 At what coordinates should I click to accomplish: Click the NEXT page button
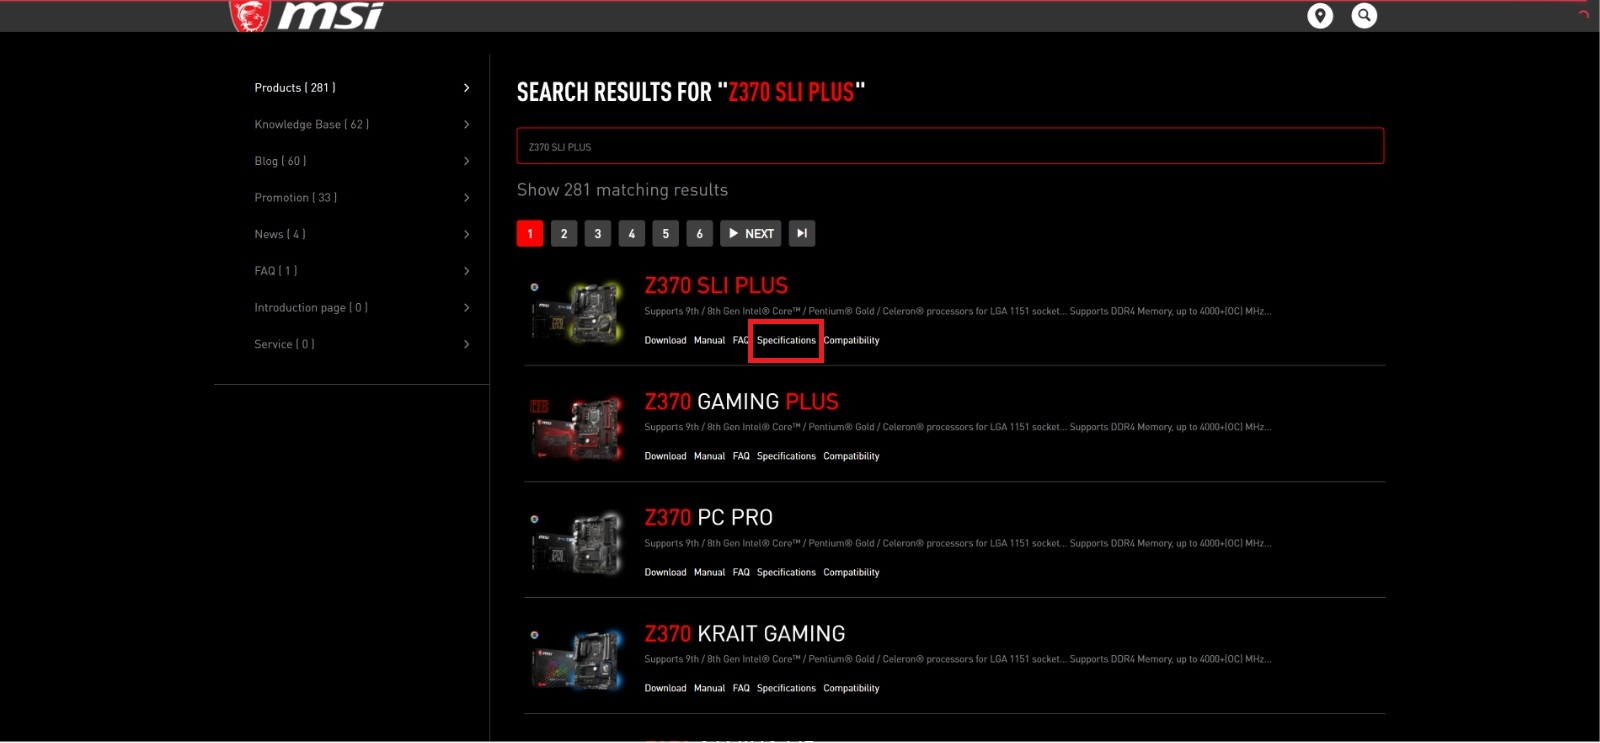(x=751, y=234)
